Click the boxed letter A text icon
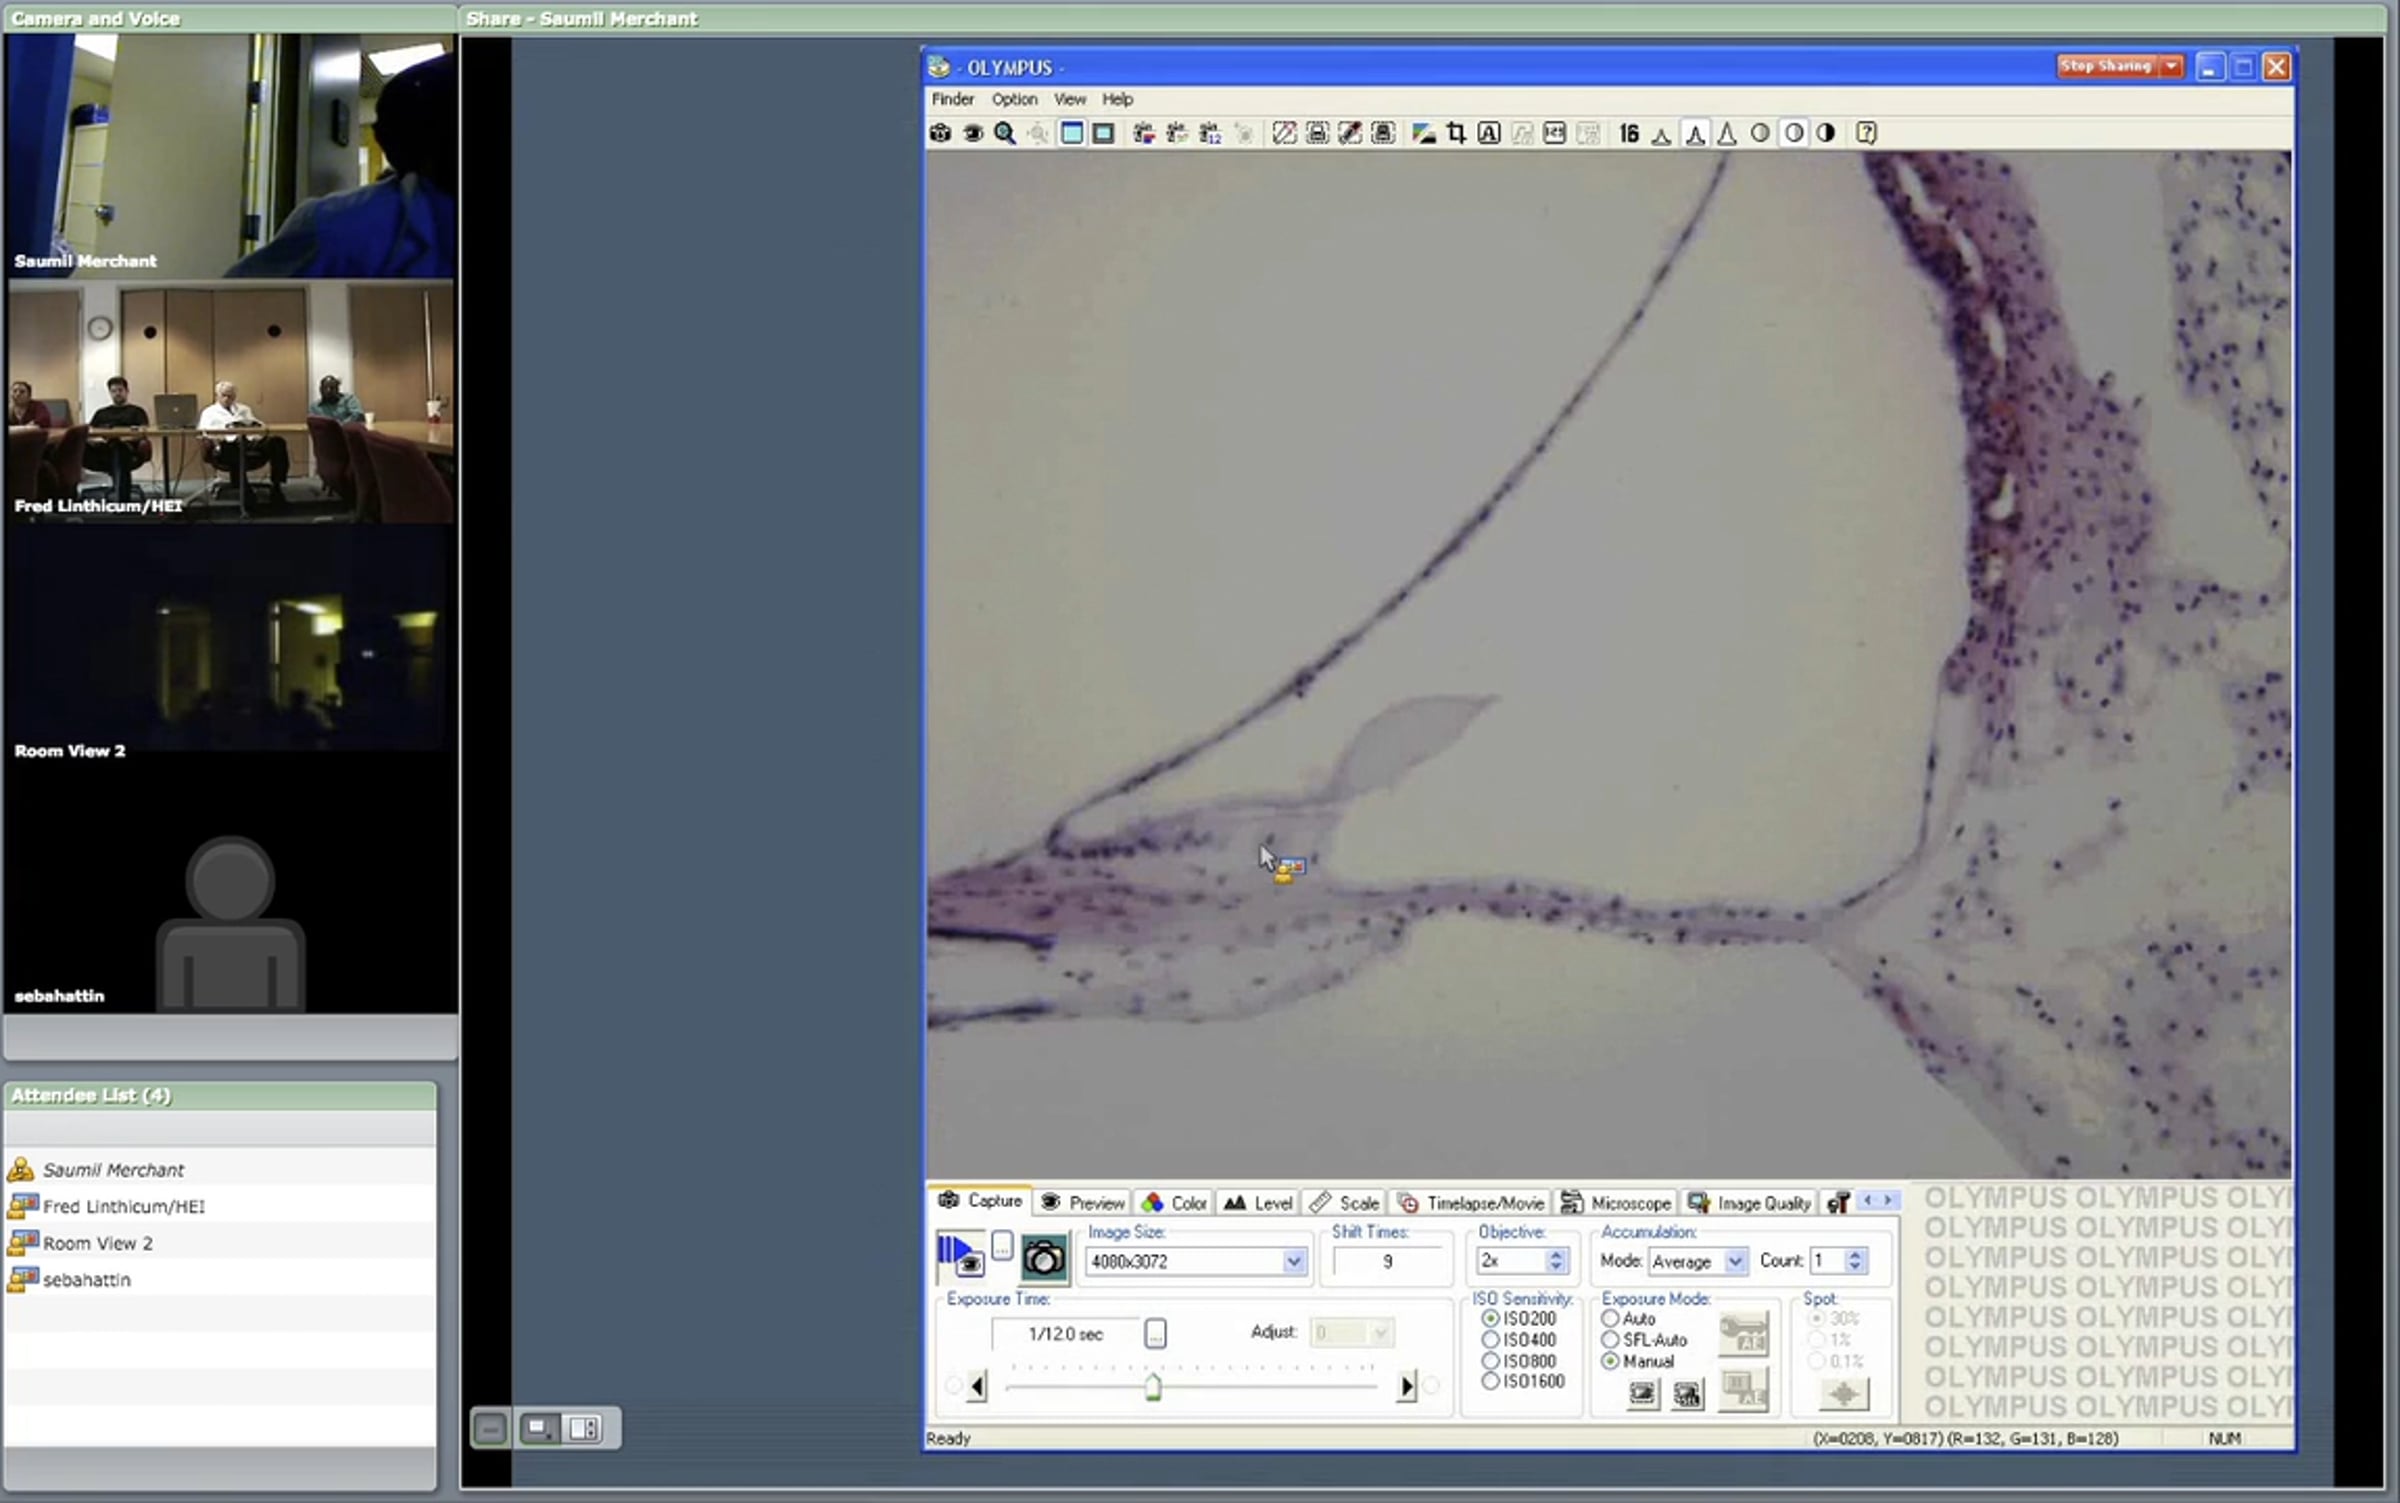Image resolution: width=2400 pixels, height=1503 pixels. pos(1489,133)
